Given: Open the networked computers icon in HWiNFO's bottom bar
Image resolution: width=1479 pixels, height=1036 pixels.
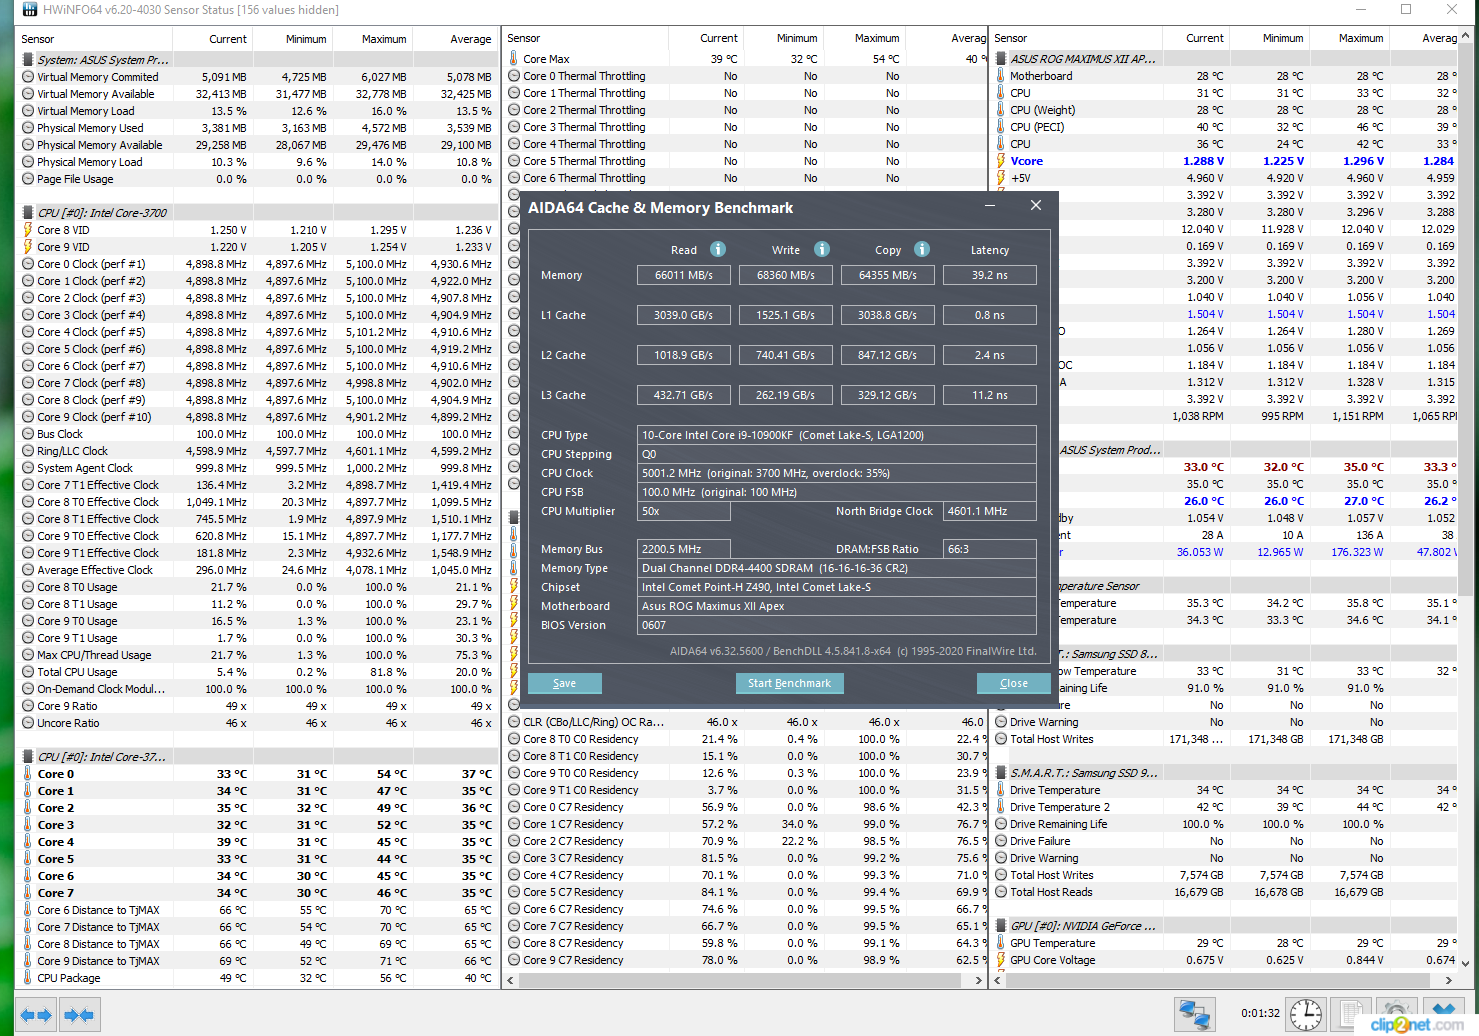Looking at the screenshot, I should [1195, 1014].
